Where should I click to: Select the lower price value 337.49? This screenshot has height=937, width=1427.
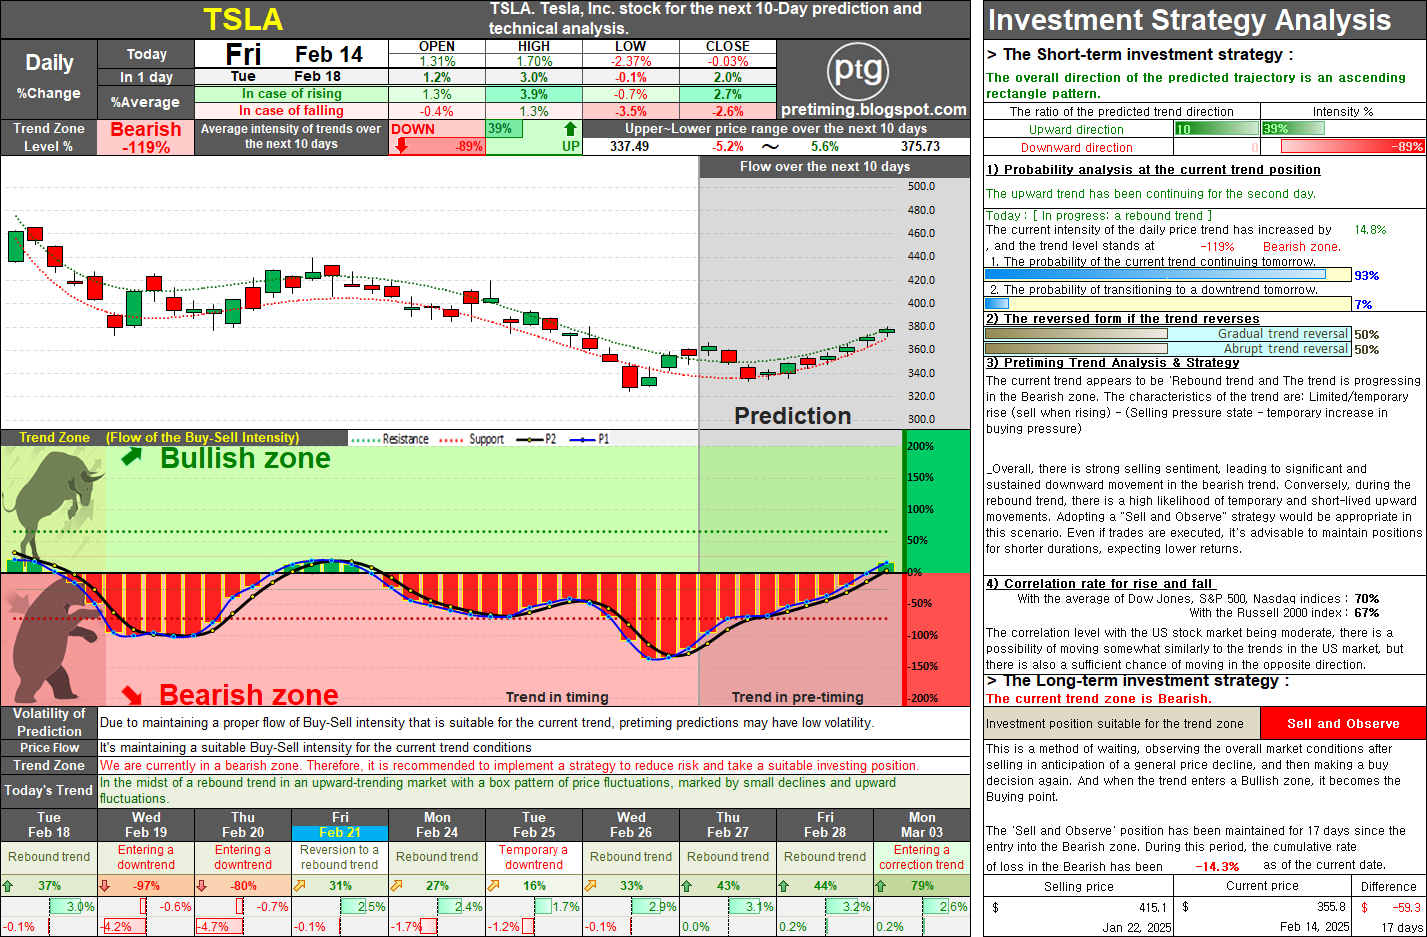point(629,146)
